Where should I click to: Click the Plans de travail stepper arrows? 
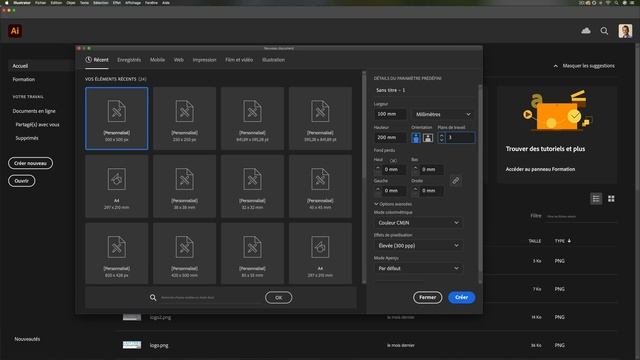click(x=441, y=138)
